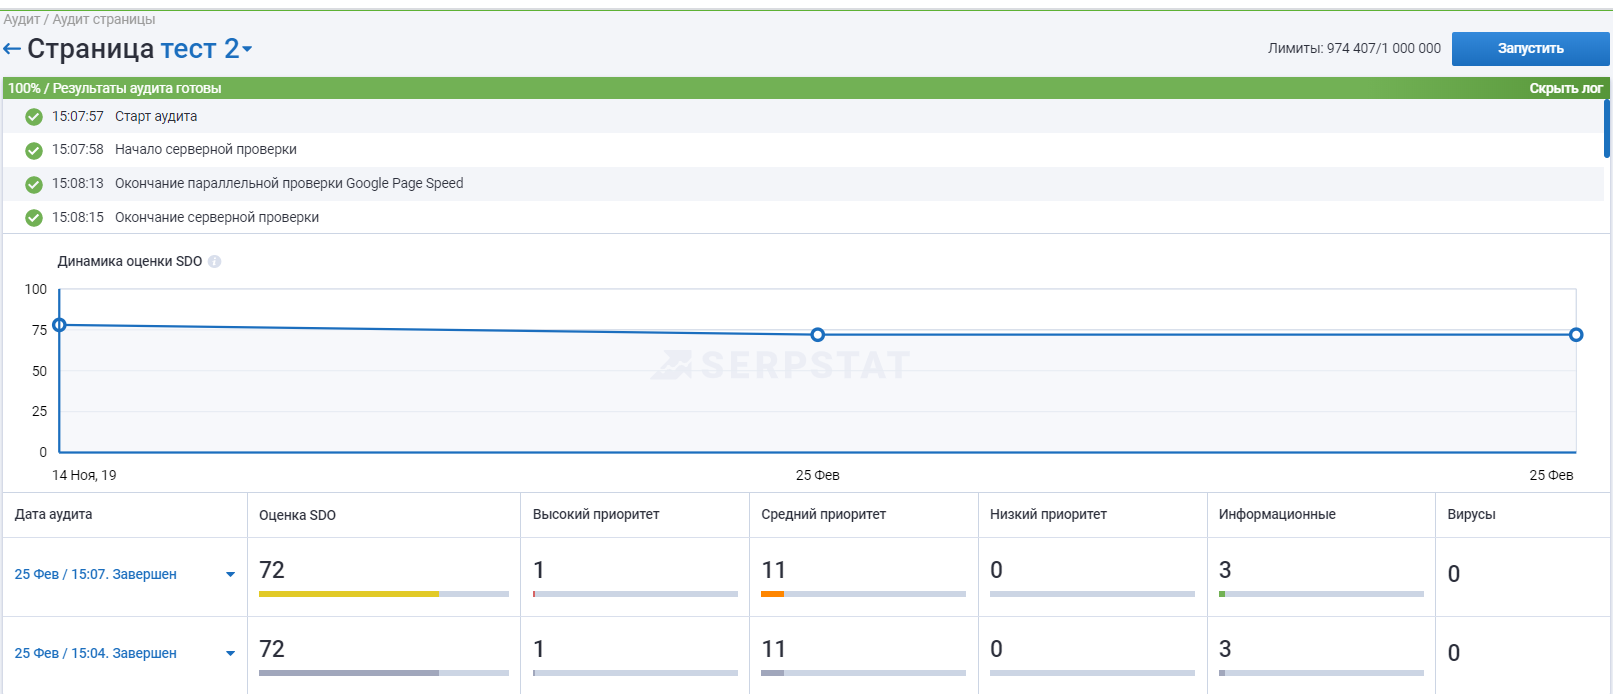This screenshot has height=694, width=1613.
Task: Click the green checkmark icon beside Старт аудита
Action: 34,117
